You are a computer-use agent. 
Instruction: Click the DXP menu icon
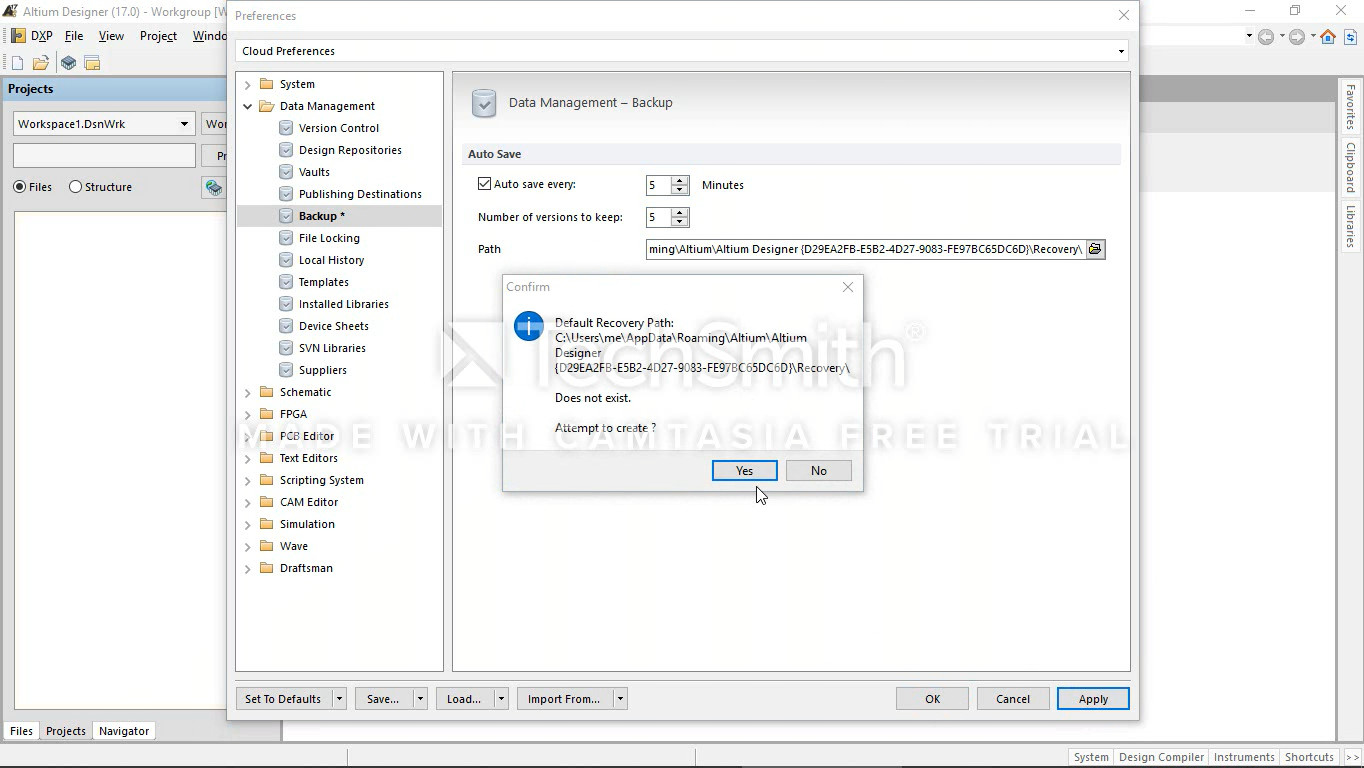(x=18, y=36)
